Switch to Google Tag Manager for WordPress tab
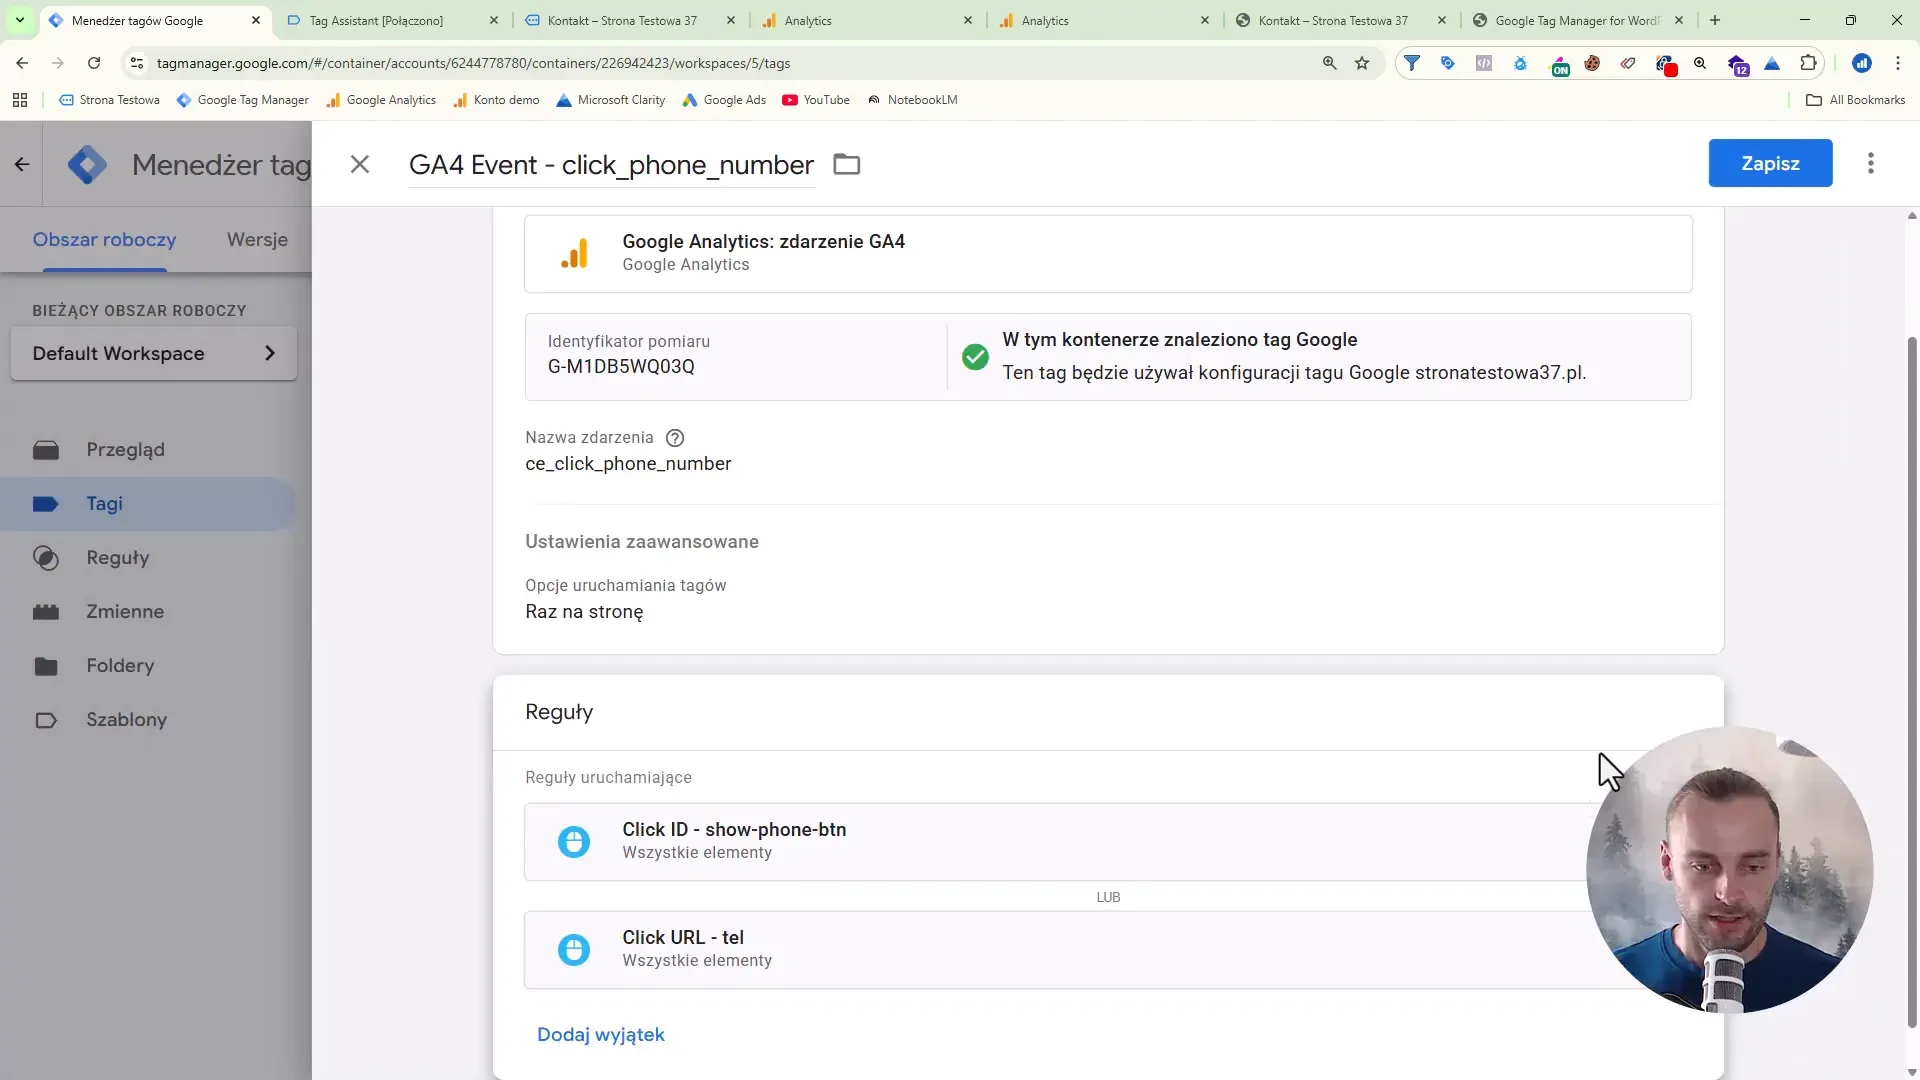The width and height of the screenshot is (1920, 1080). 1576,20
